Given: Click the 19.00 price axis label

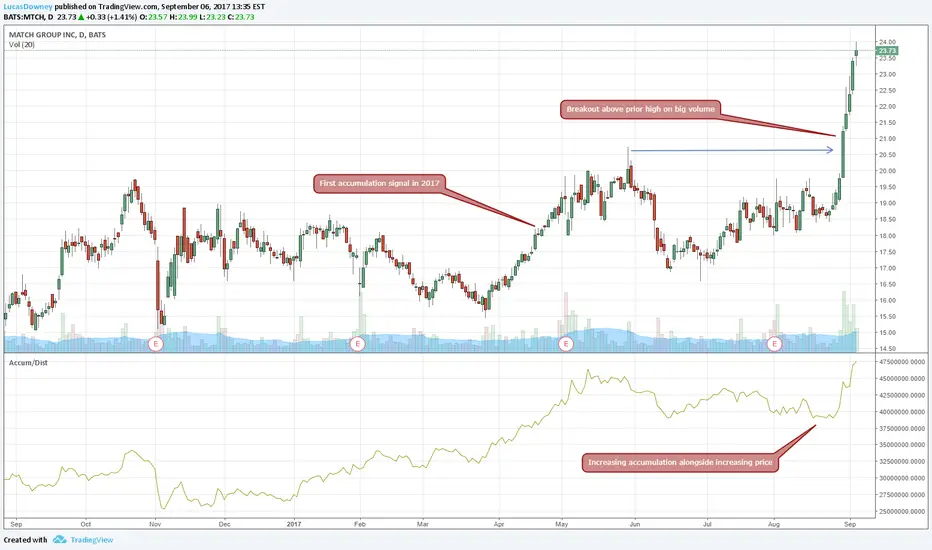Looking at the screenshot, I should 887,203.
